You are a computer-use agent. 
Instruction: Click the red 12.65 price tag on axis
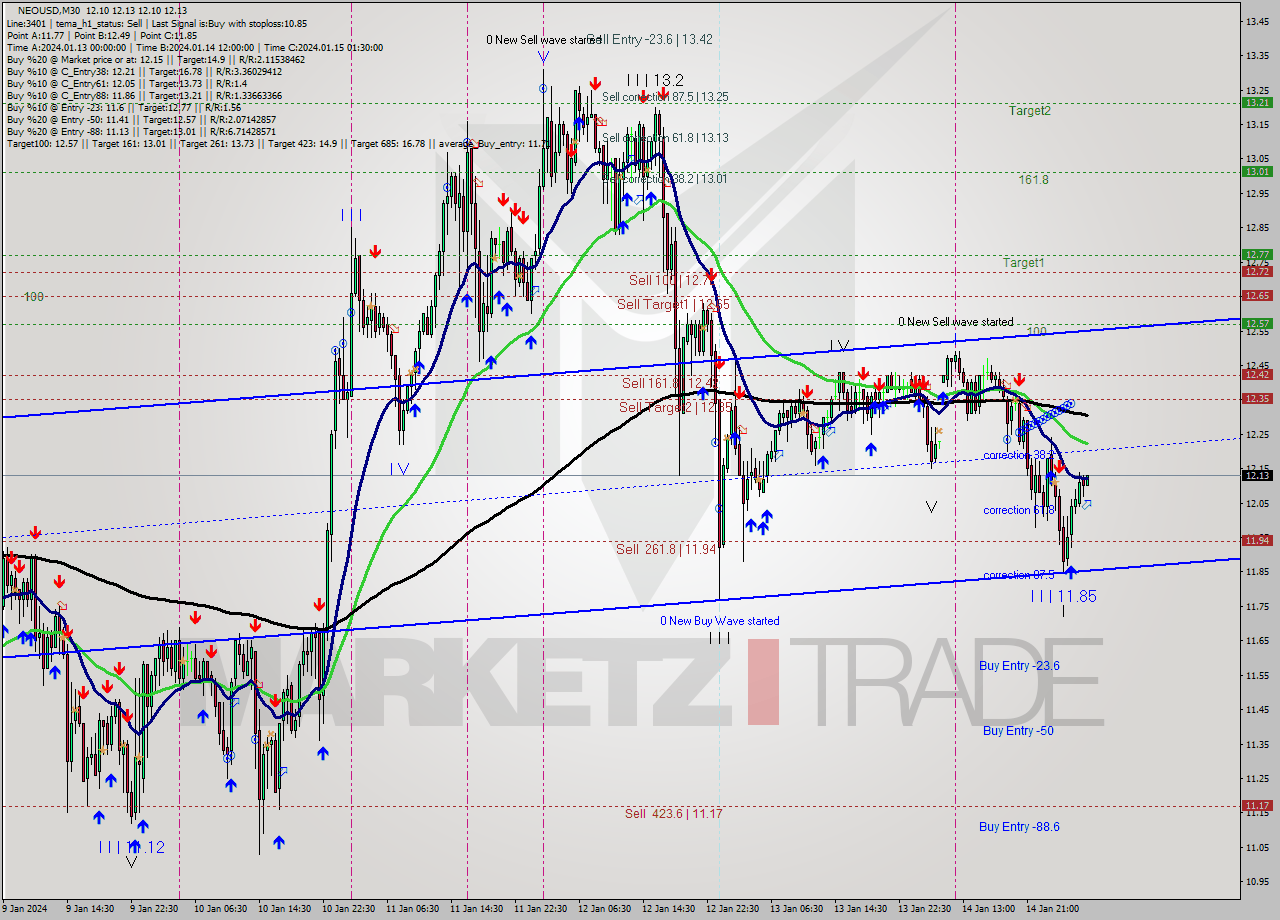point(1257,296)
